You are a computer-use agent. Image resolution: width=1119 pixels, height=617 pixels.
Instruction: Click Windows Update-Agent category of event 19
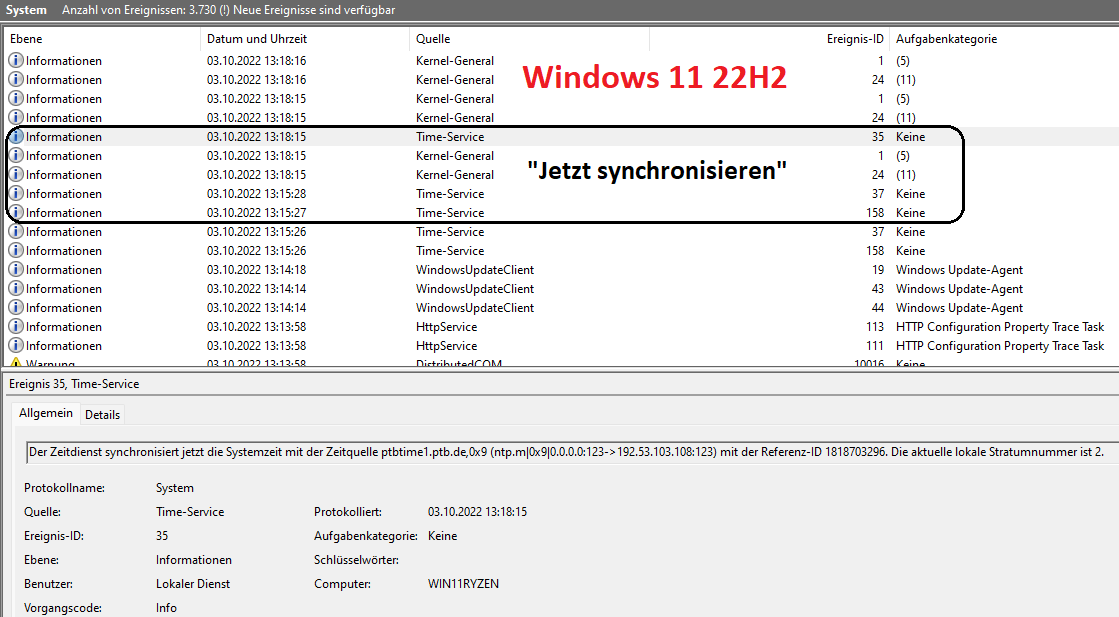point(959,270)
